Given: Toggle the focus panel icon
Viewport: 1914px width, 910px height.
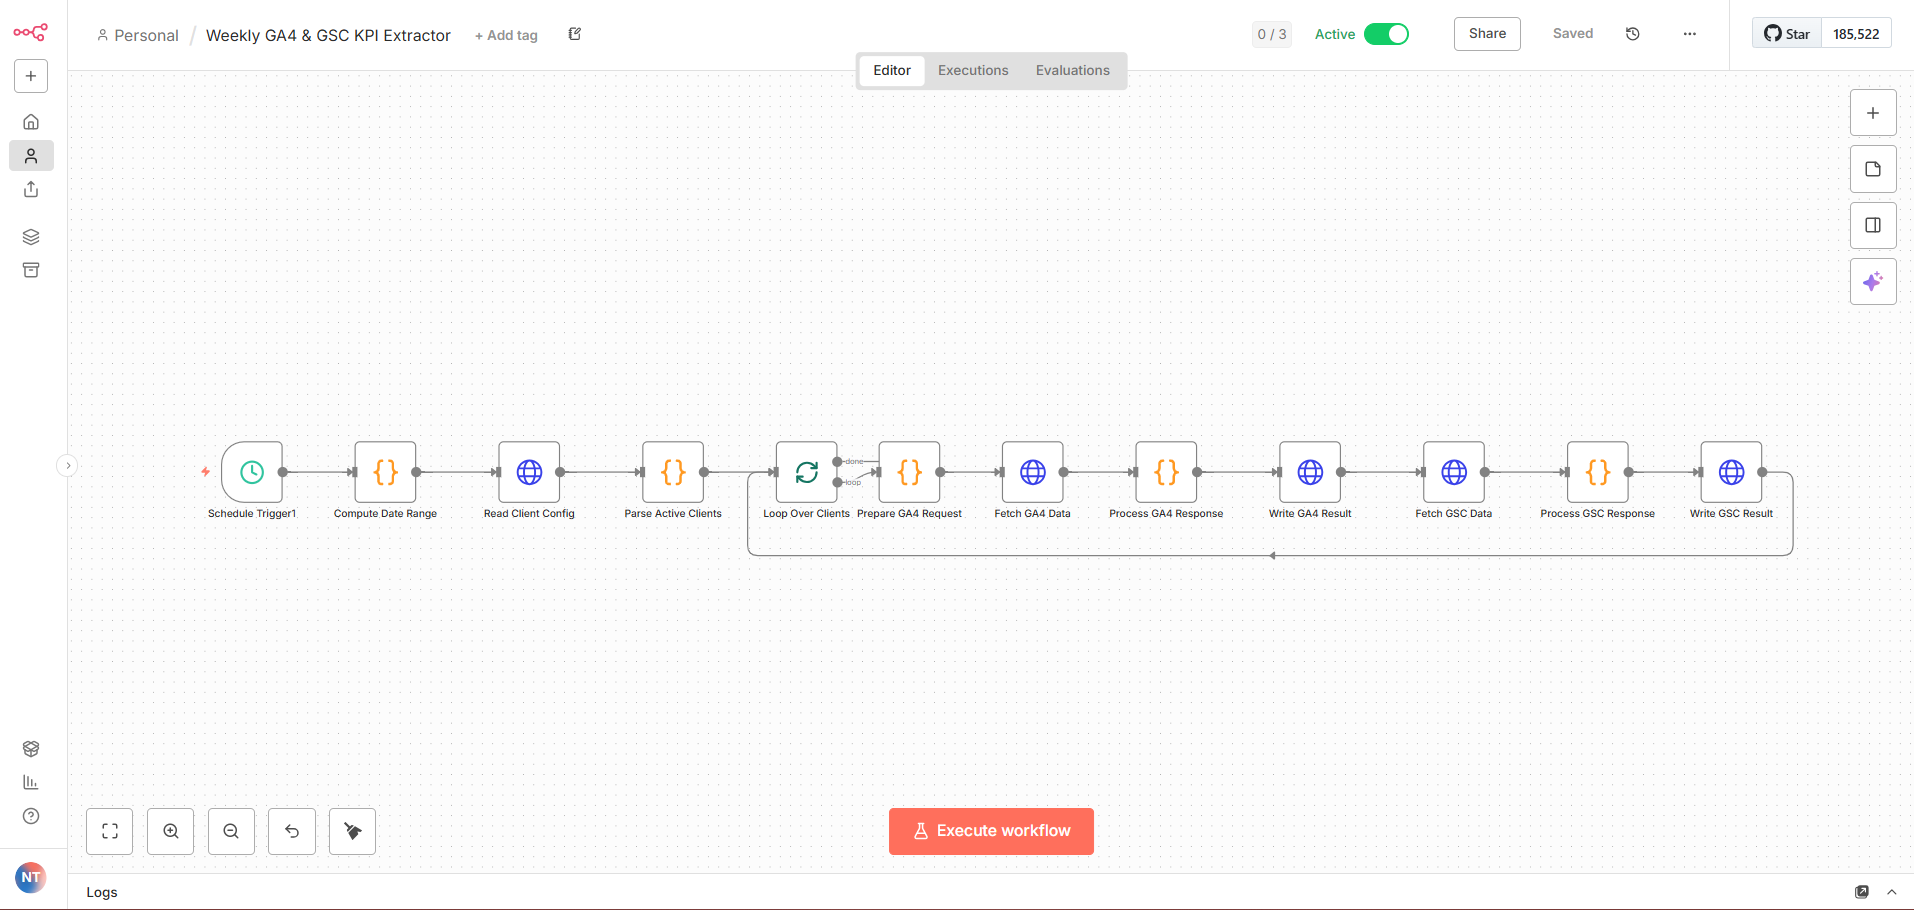Looking at the screenshot, I should (1873, 225).
